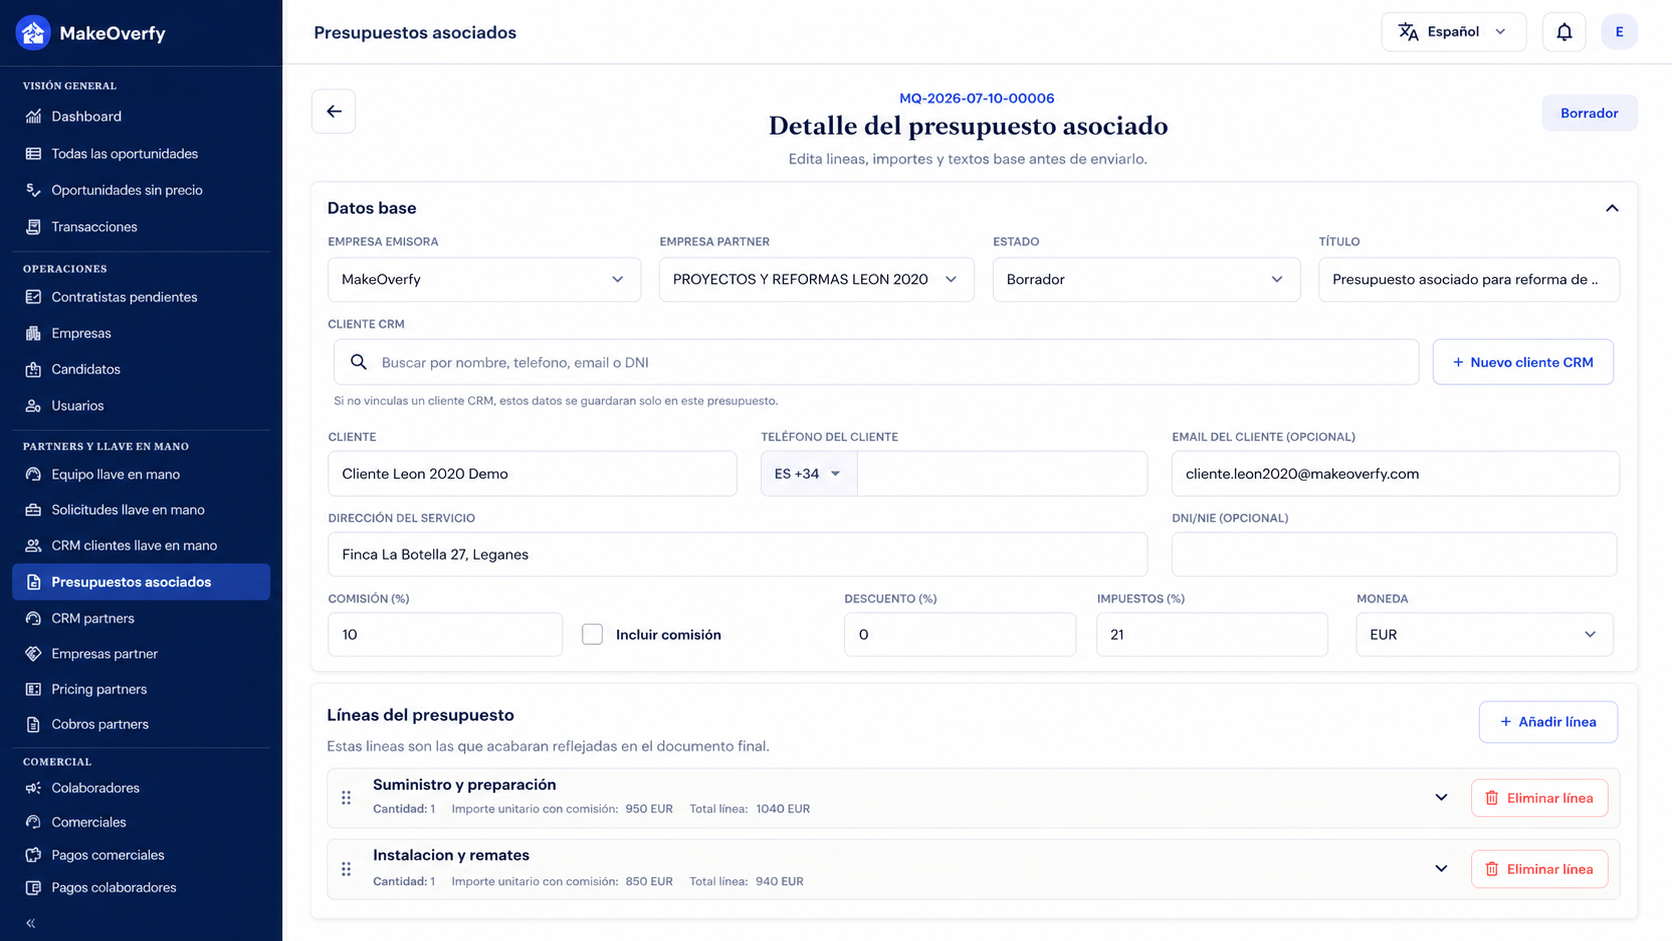Click the search magnifier in Cliente CRM field
The width and height of the screenshot is (1672, 941).
tap(358, 362)
